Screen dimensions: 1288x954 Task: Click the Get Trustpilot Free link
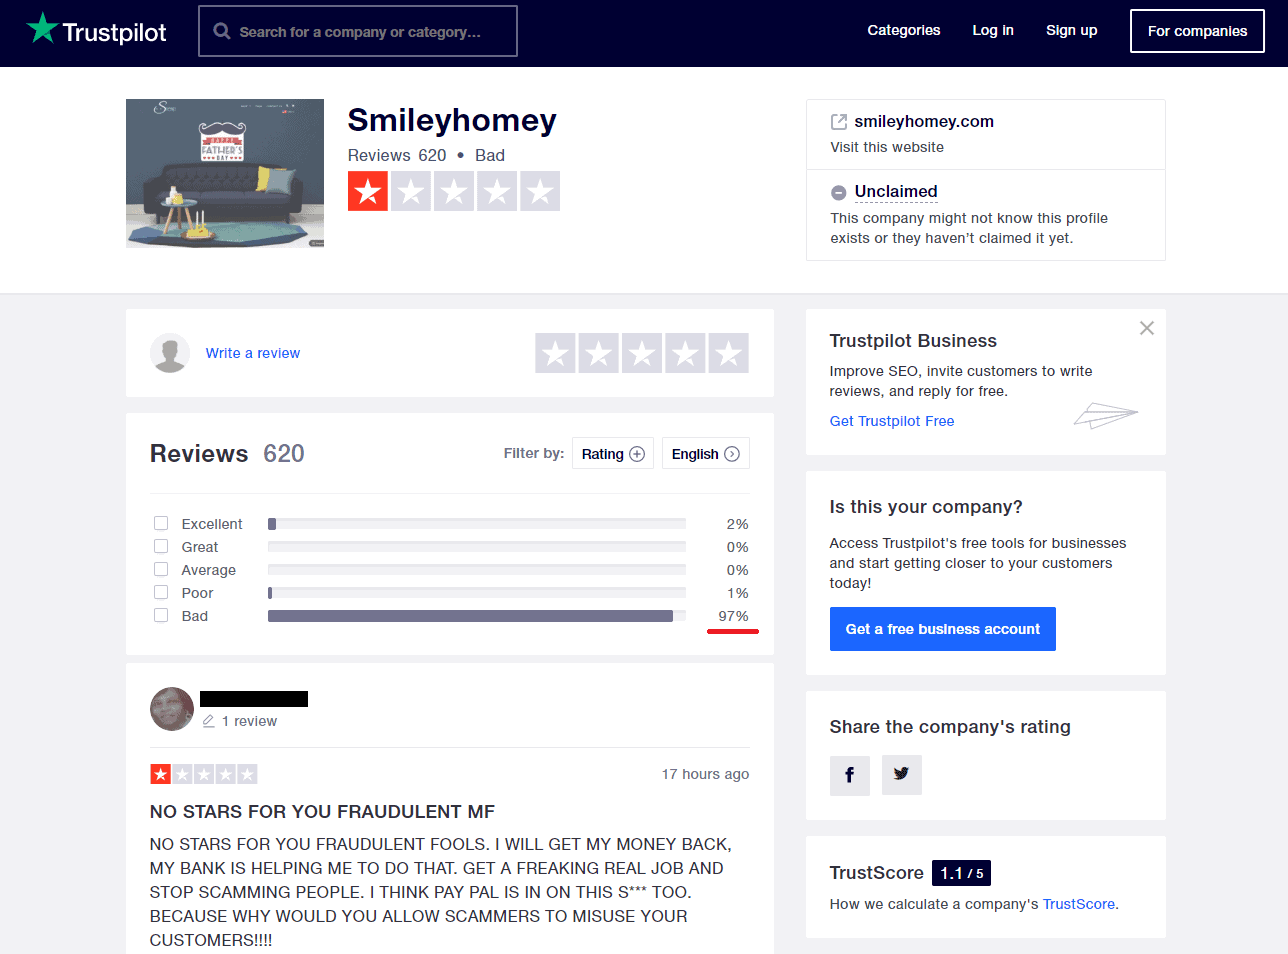[x=892, y=421]
